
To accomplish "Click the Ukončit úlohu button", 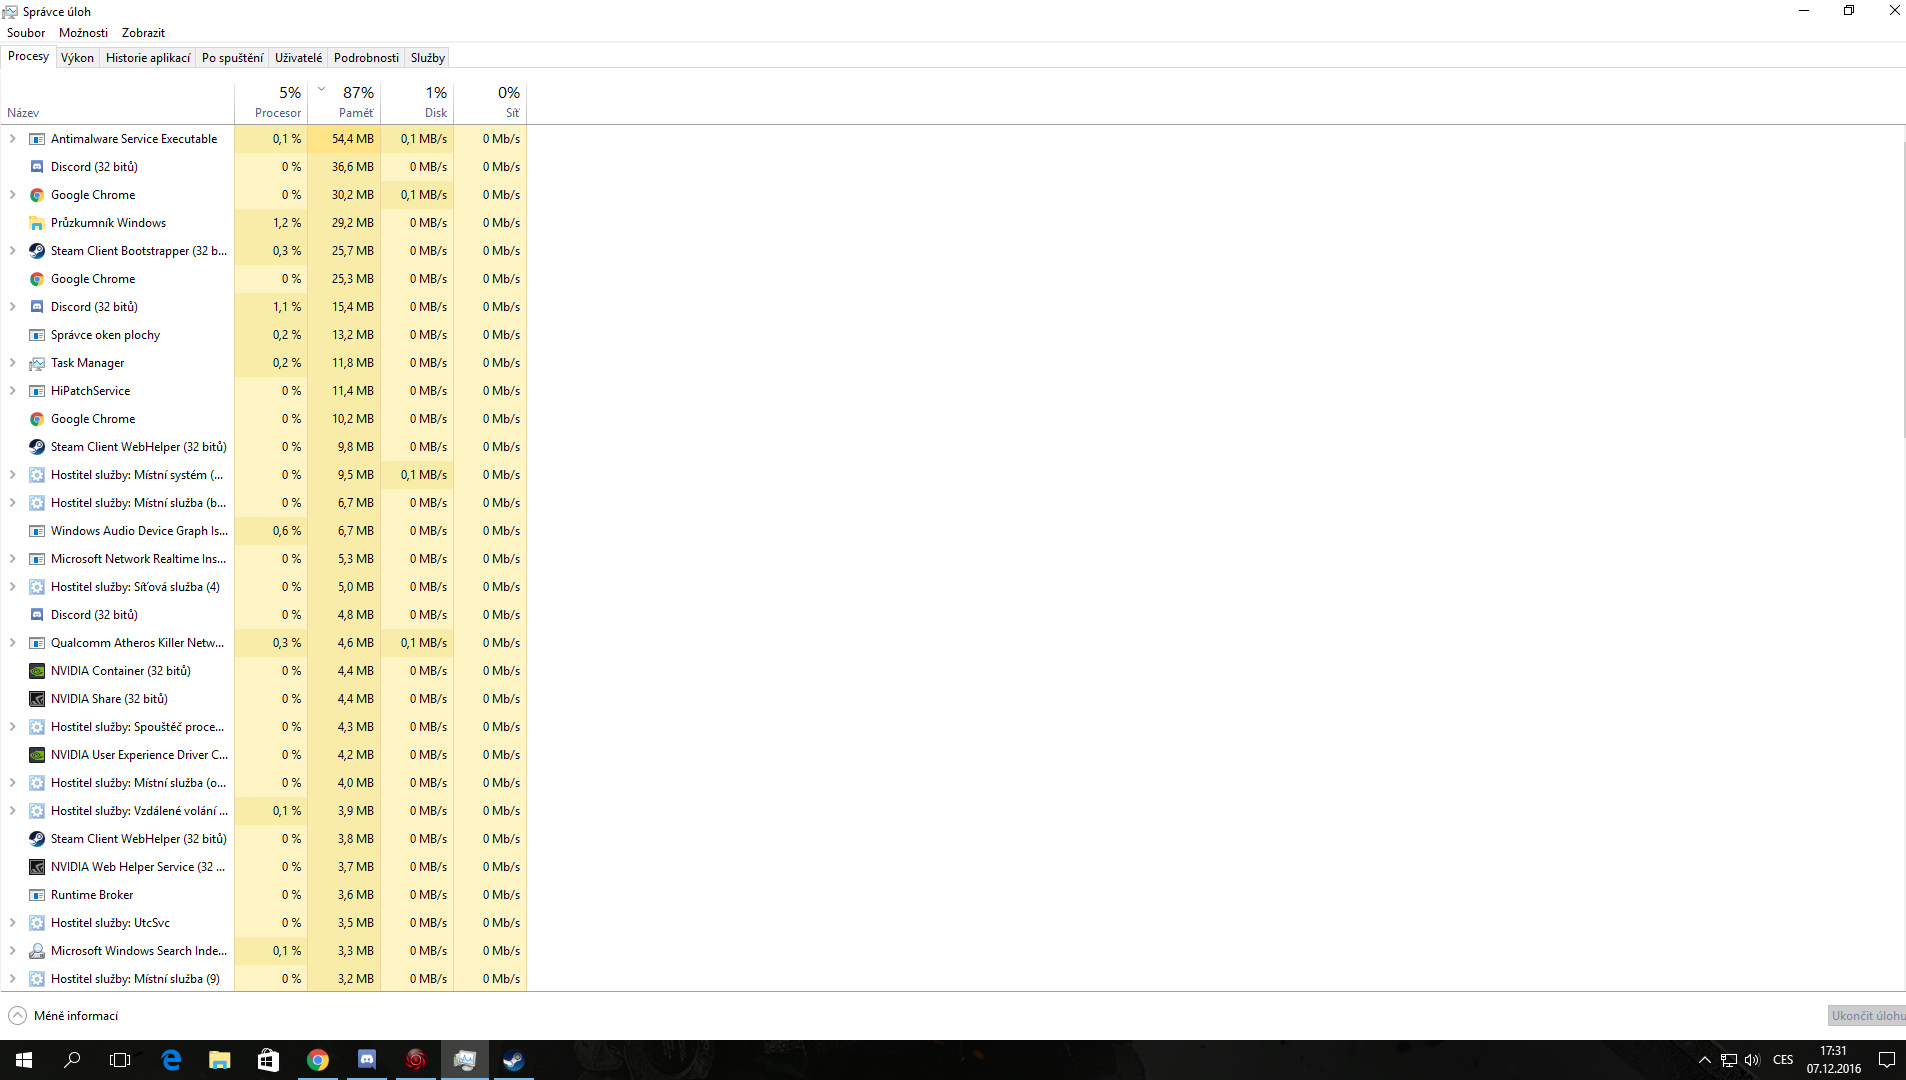I will tap(1867, 1016).
